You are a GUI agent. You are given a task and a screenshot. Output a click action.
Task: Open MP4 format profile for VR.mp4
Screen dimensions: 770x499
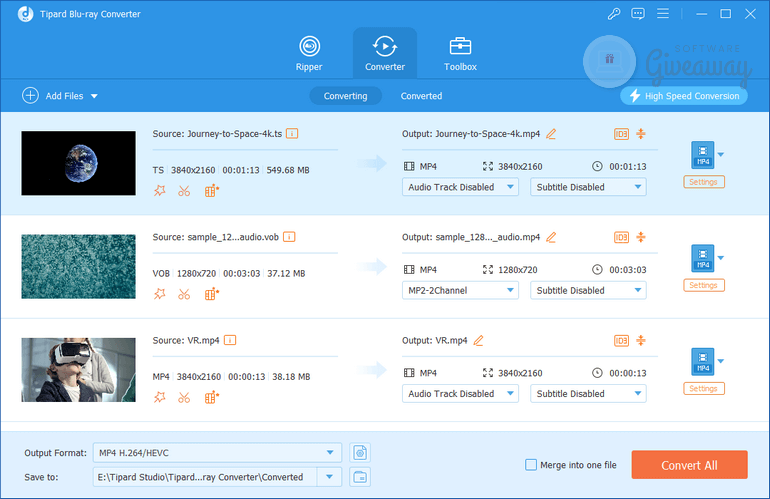703,361
